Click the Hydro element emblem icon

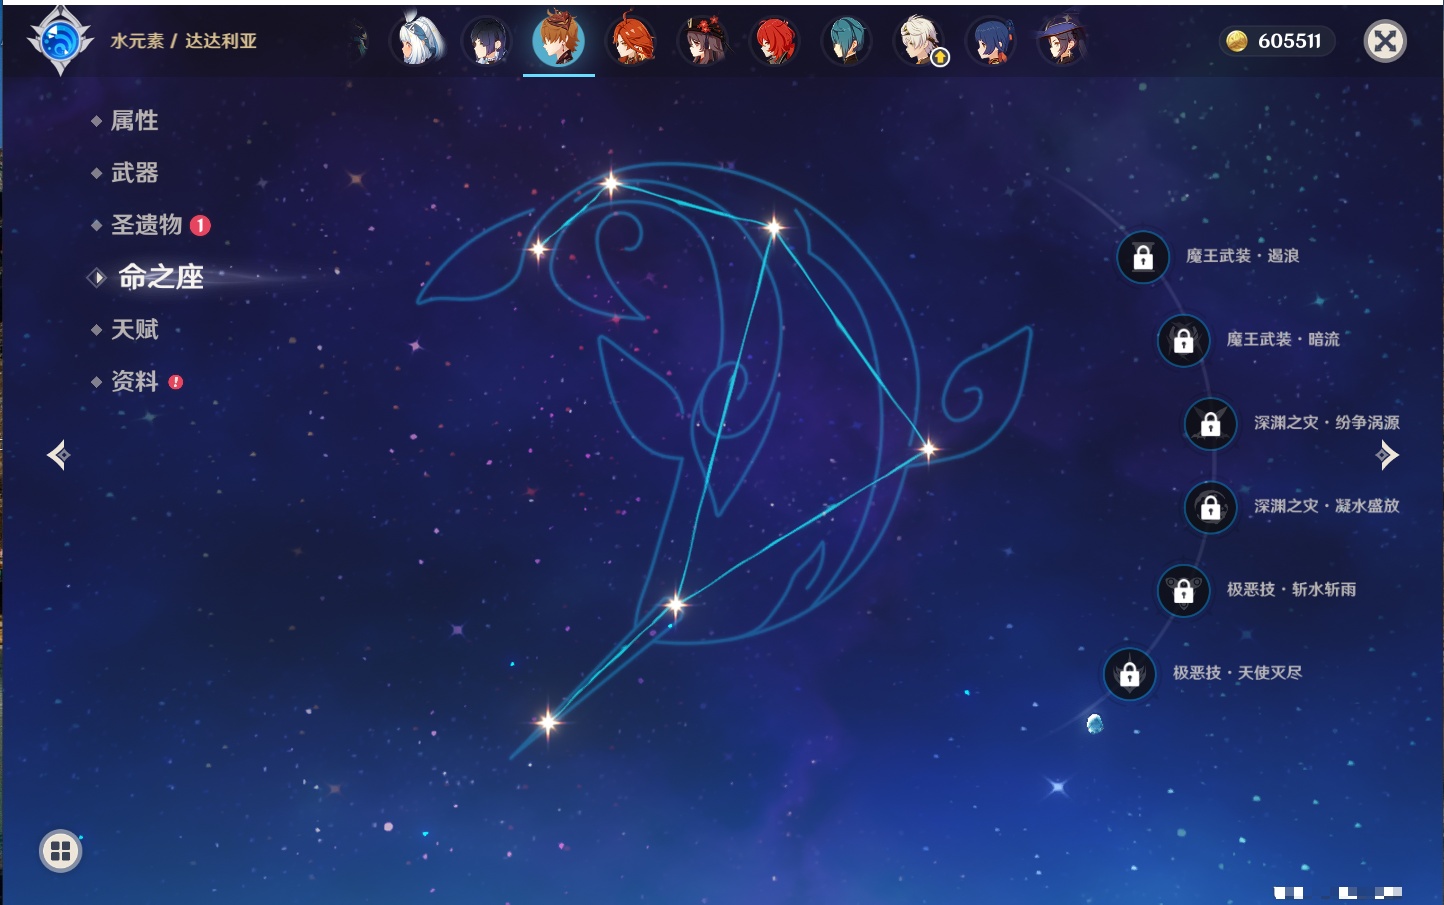click(x=60, y=41)
